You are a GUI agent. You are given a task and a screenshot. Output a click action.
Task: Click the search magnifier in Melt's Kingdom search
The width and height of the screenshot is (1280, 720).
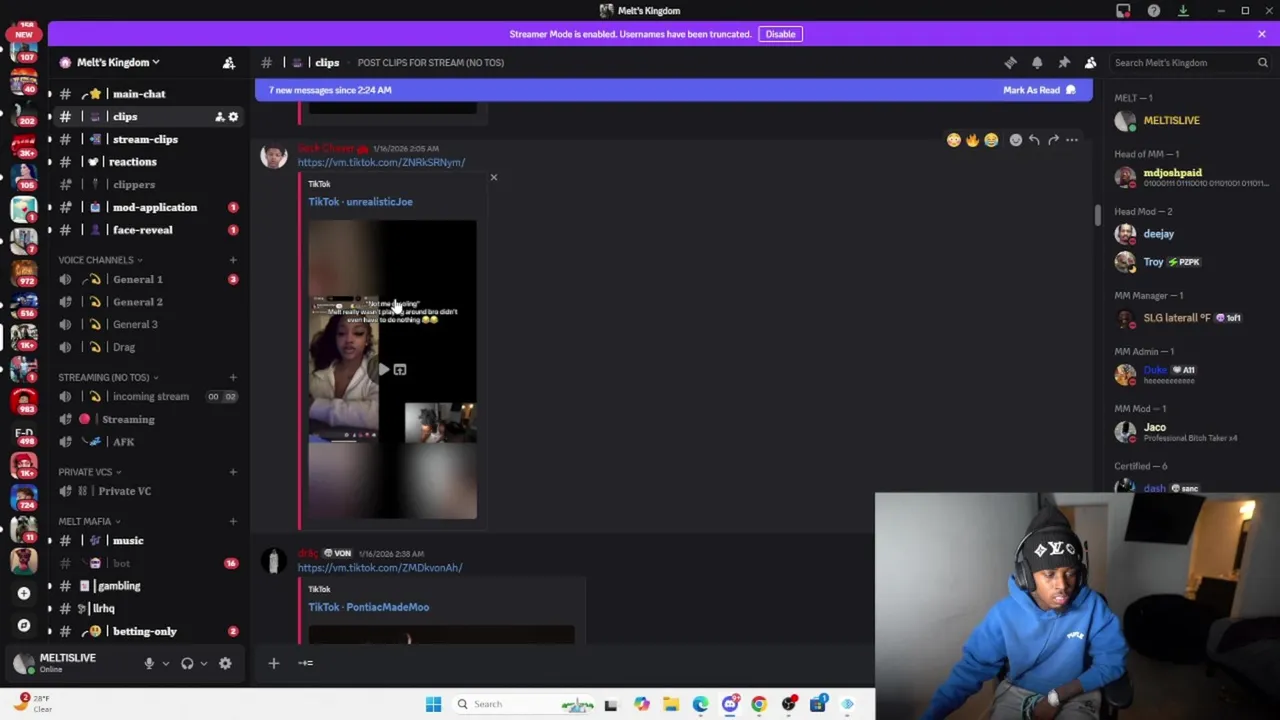click(1262, 62)
